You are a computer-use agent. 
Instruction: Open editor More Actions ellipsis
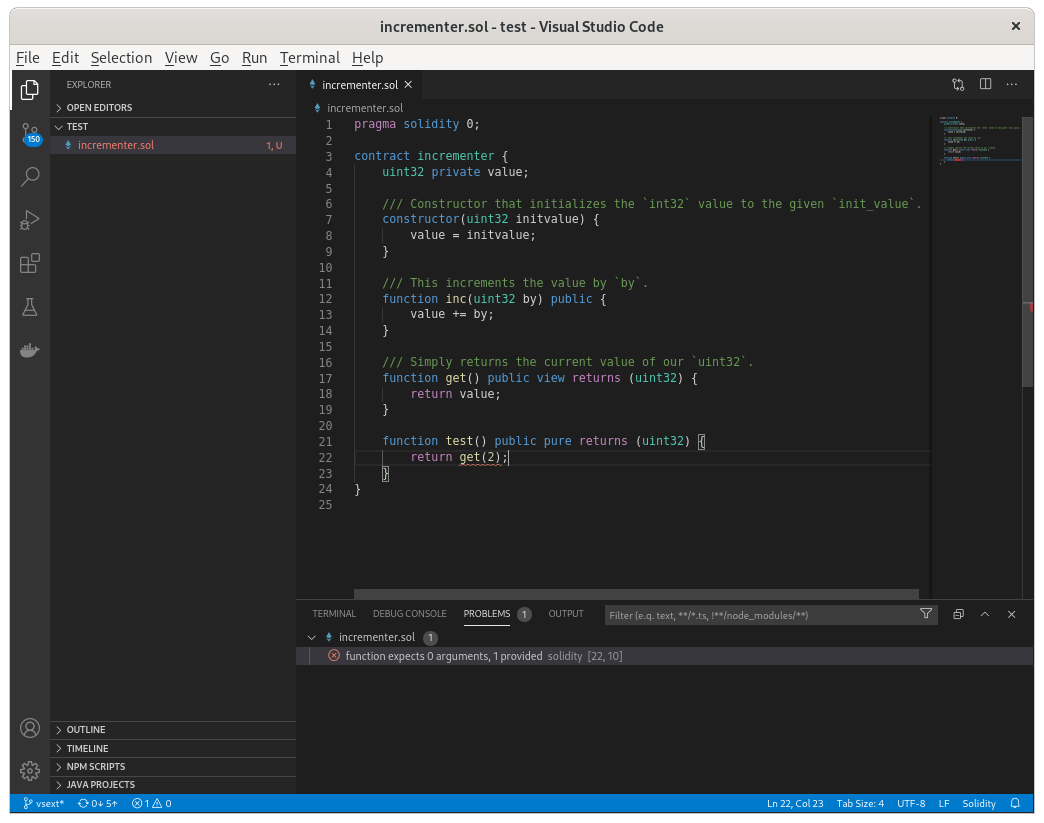click(x=1011, y=85)
